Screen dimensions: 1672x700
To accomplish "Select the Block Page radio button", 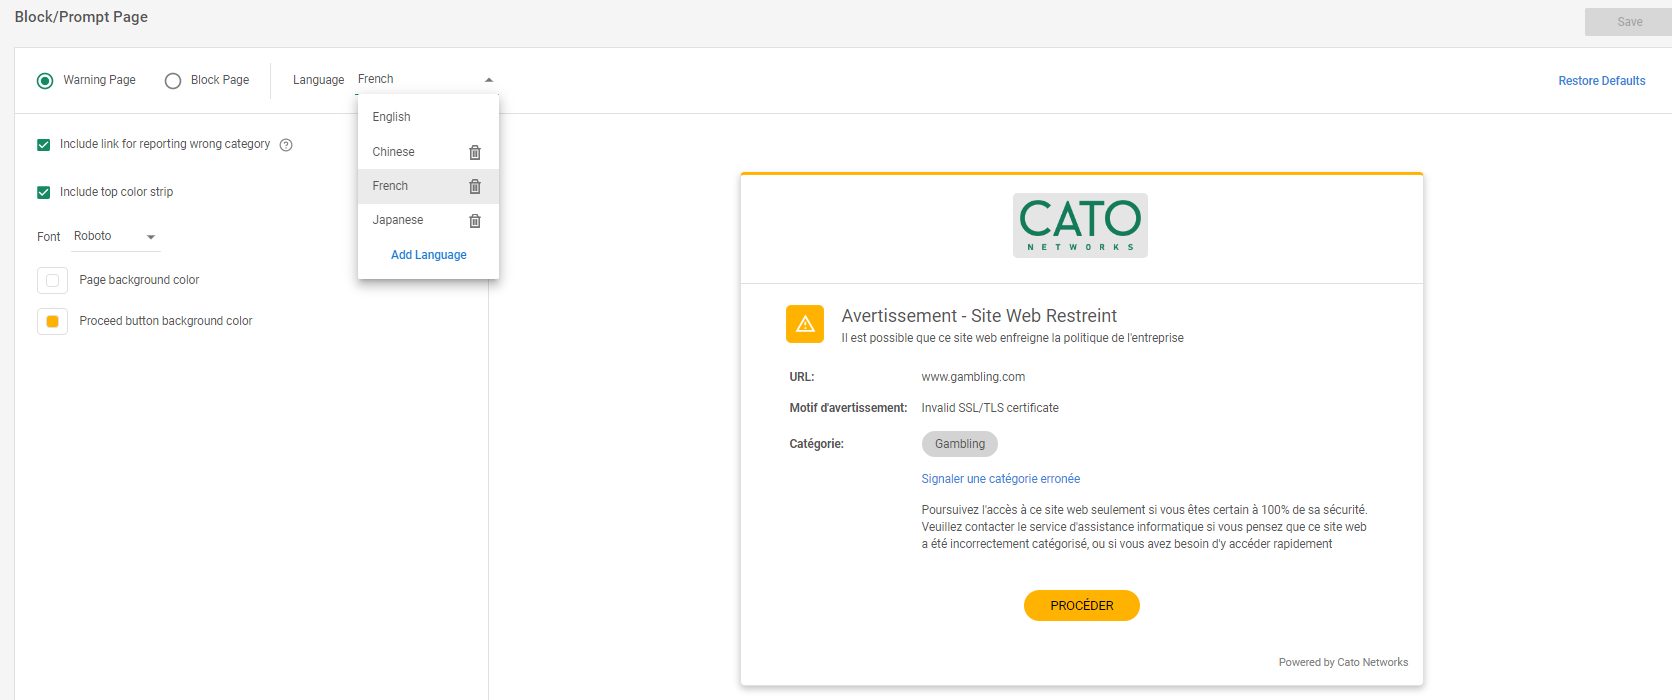I will 173,81.
